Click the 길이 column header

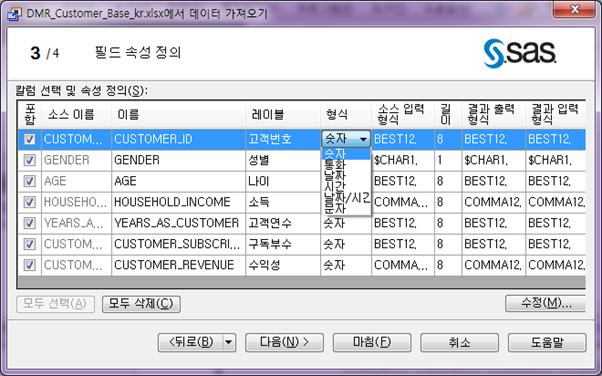click(x=448, y=114)
